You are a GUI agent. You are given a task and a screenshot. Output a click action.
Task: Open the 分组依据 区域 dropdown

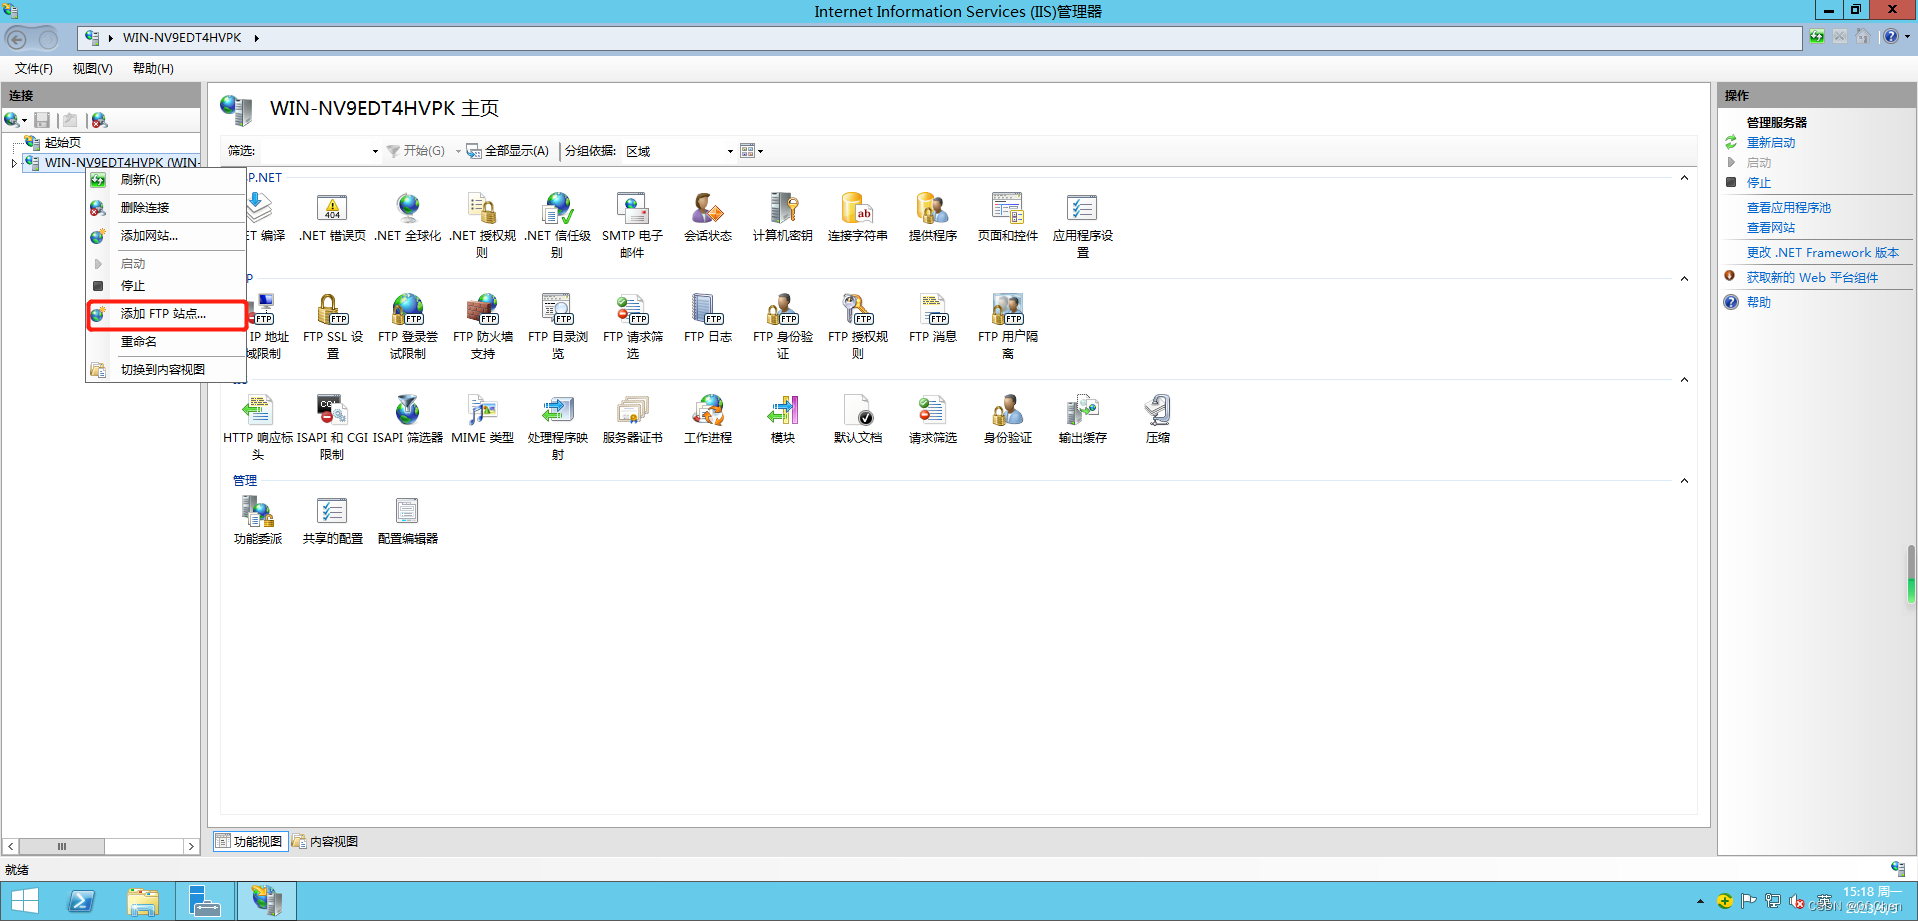(x=730, y=151)
